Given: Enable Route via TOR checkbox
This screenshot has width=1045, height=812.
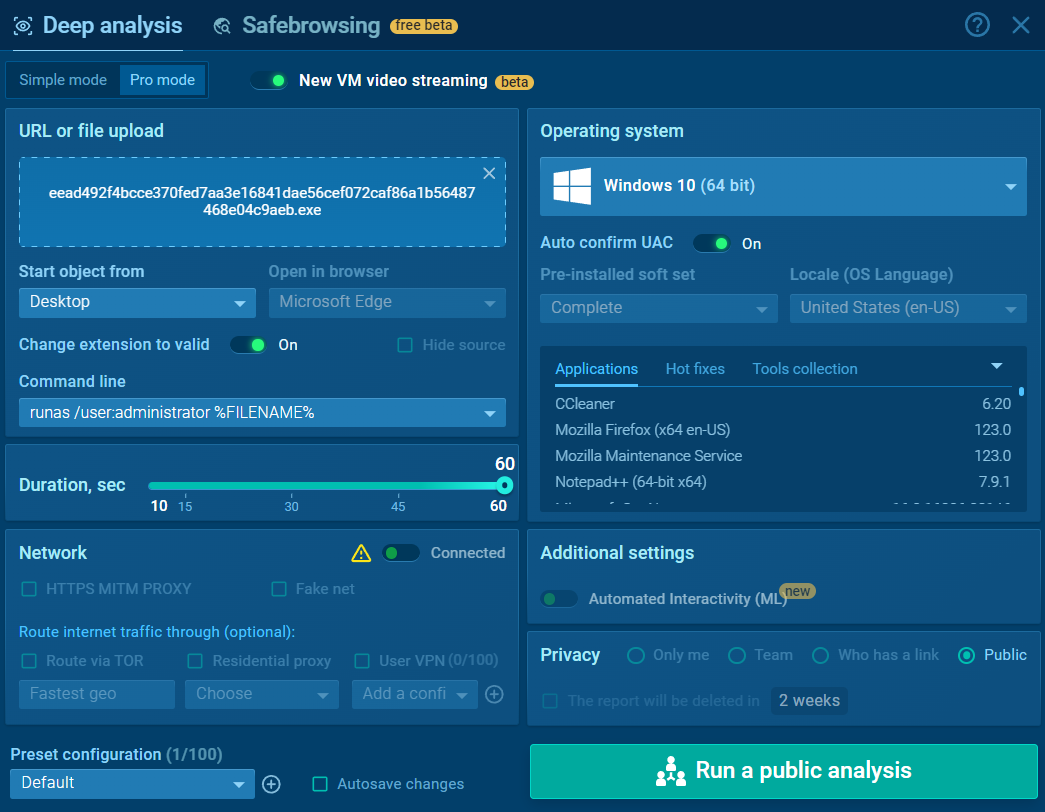Looking at the screenshot, I should pos(29,661).
